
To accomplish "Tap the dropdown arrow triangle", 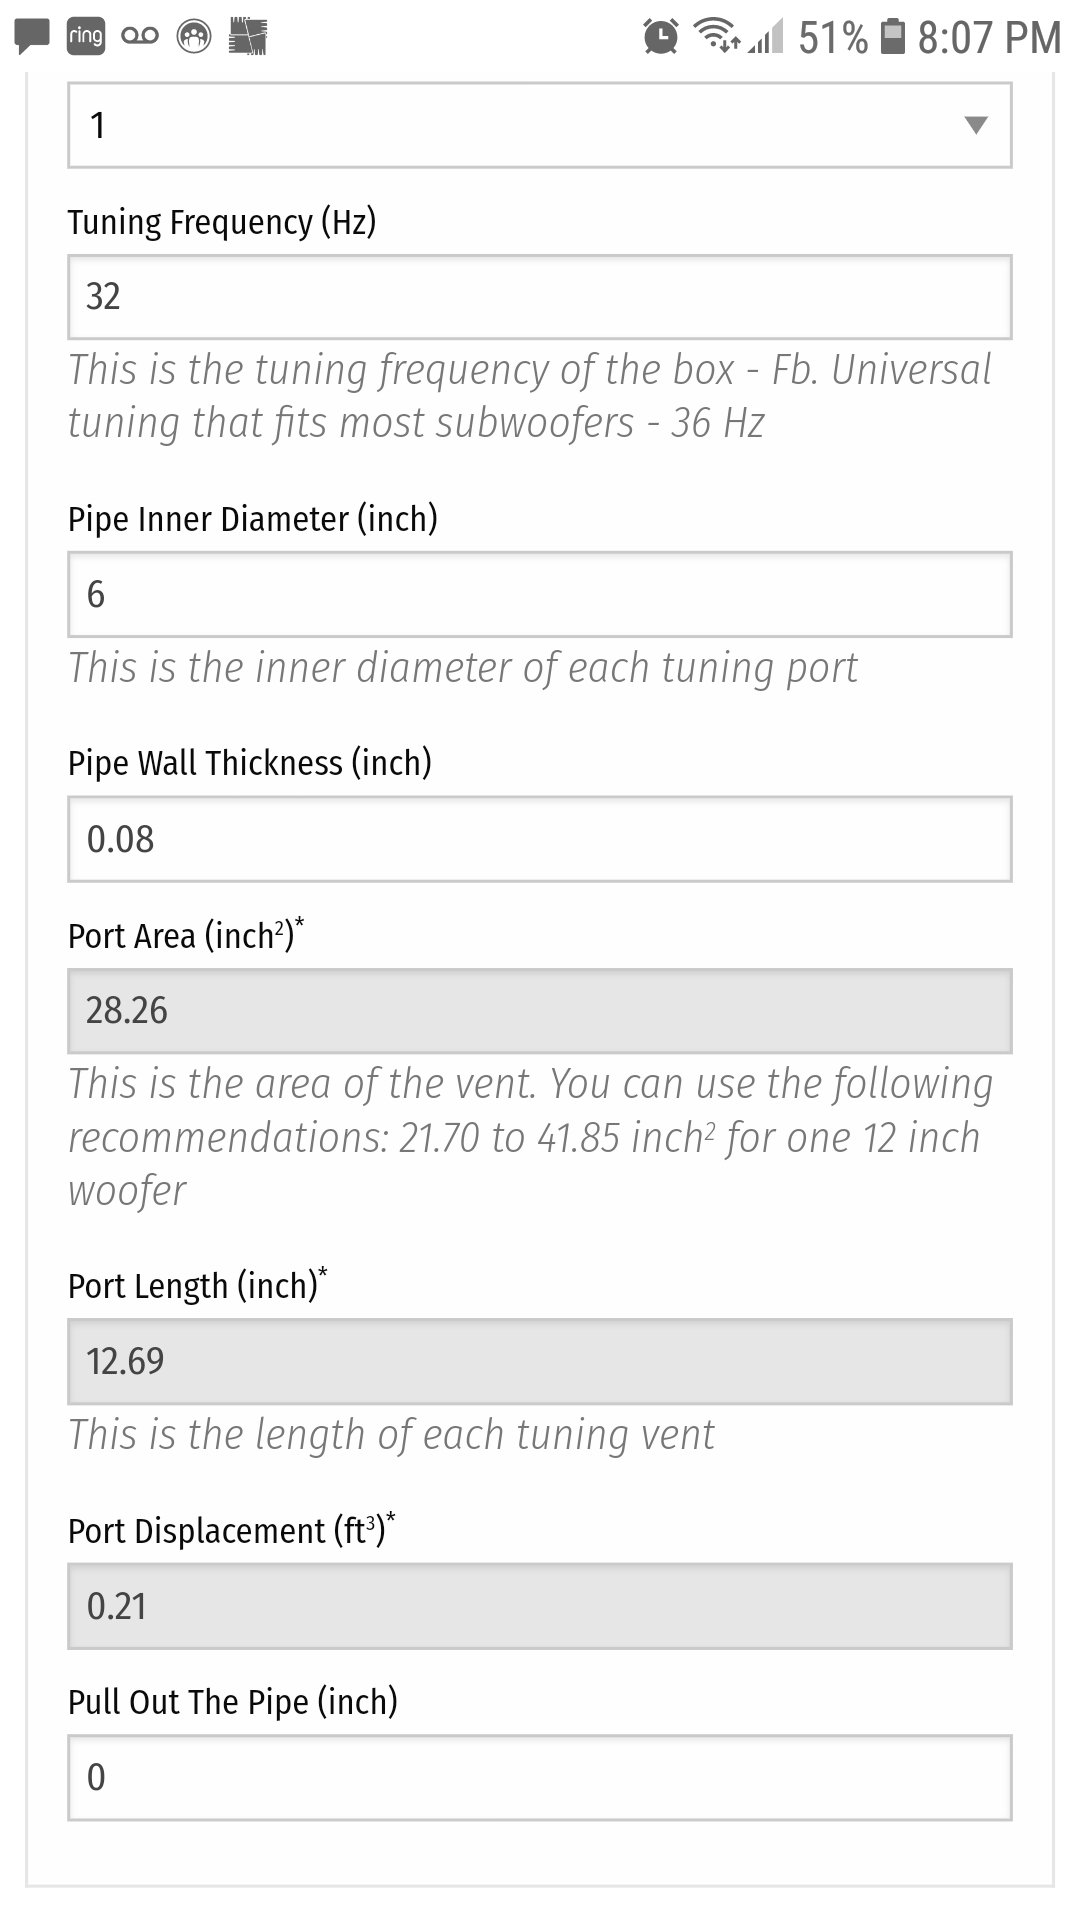I will pos(976,125).
